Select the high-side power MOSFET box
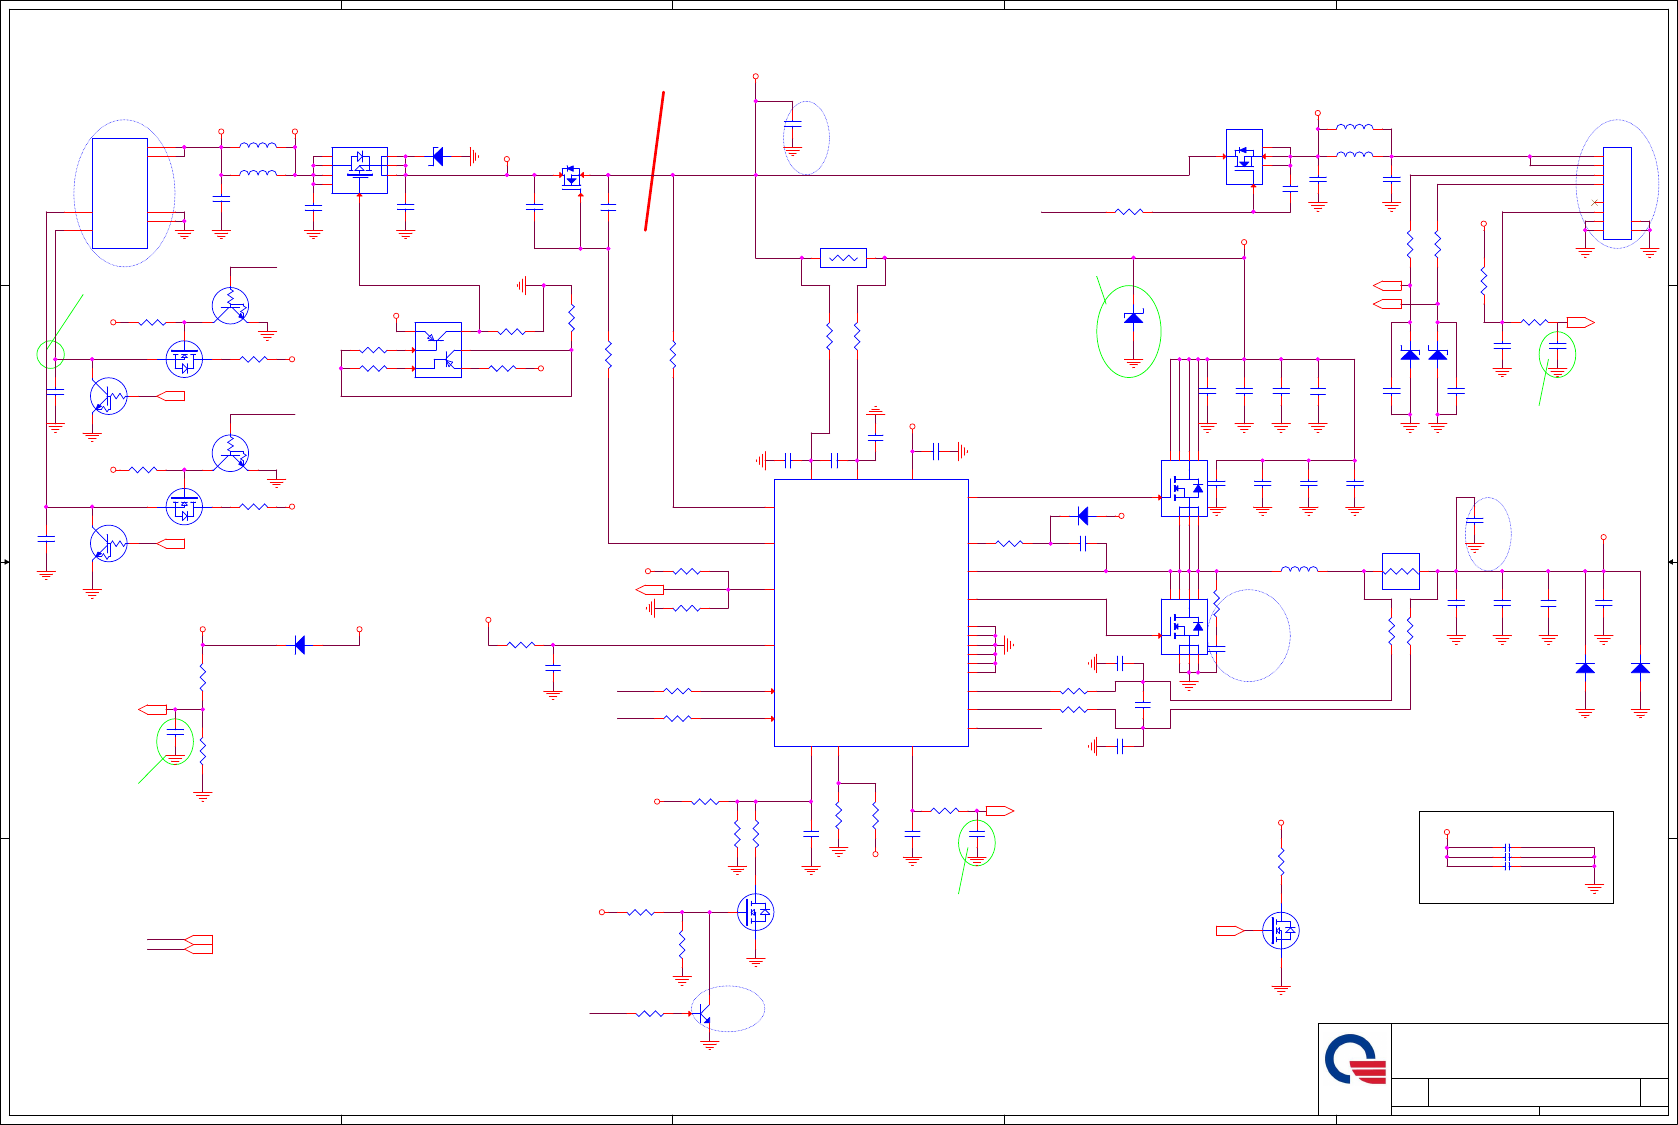This screenshot has height=1125, width=1678. point(1184,489)
